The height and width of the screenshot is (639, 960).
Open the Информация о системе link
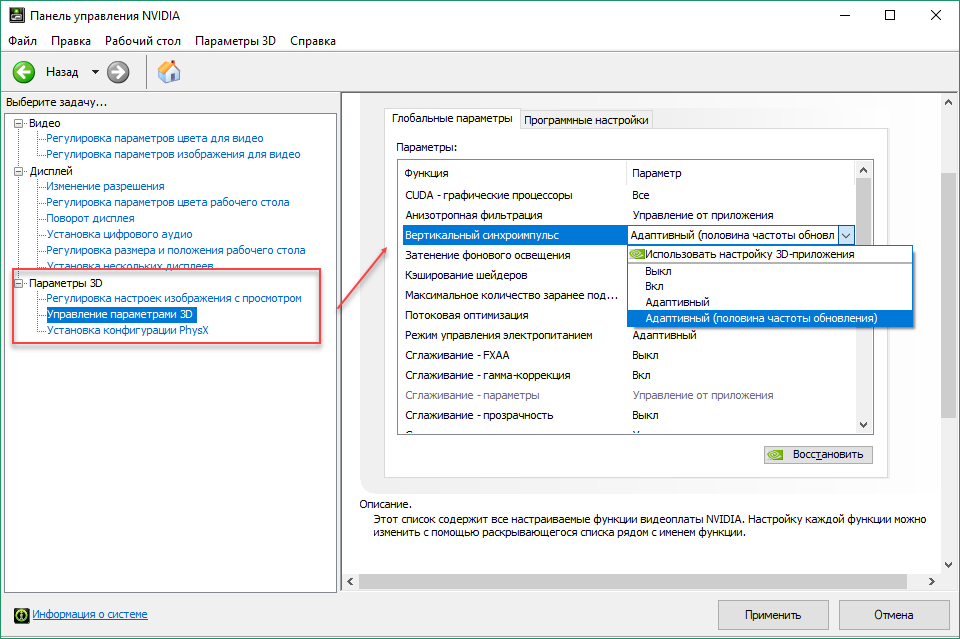coord(90,614)
